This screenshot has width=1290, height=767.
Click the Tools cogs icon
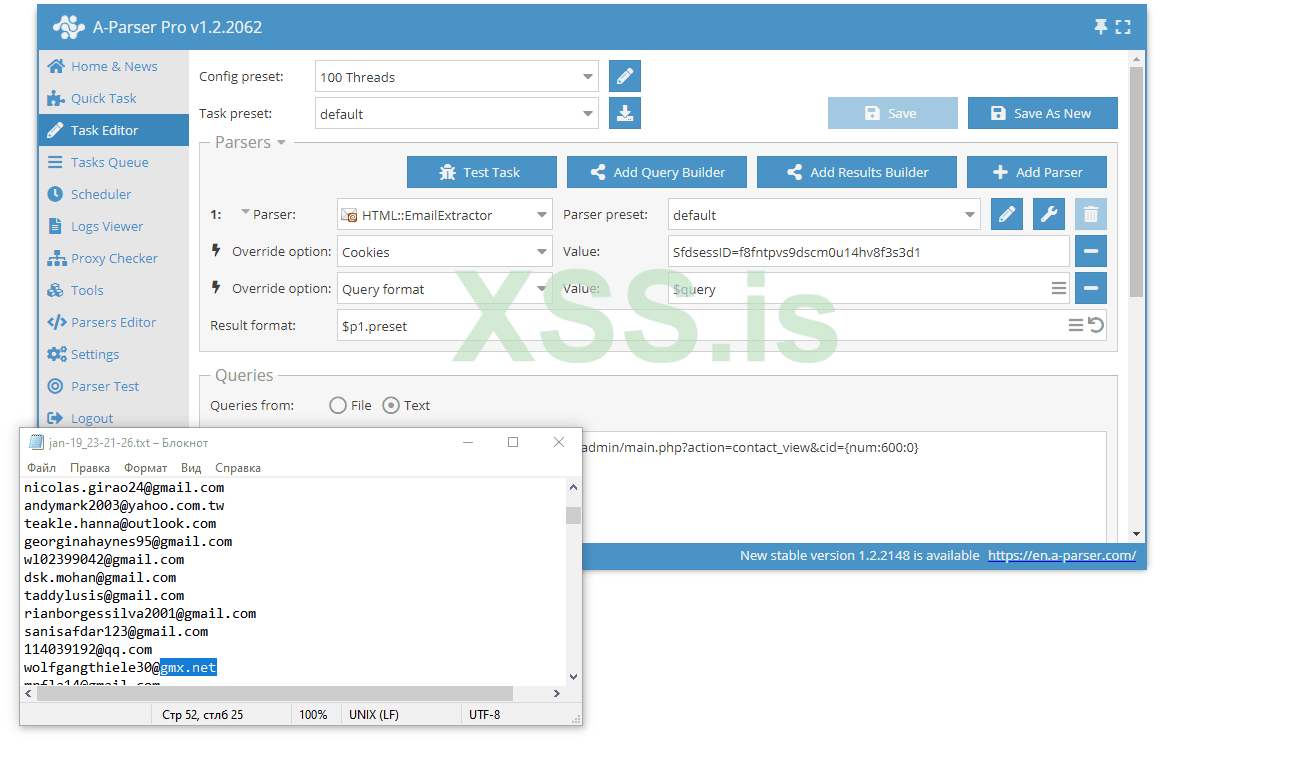pos(55,290)
